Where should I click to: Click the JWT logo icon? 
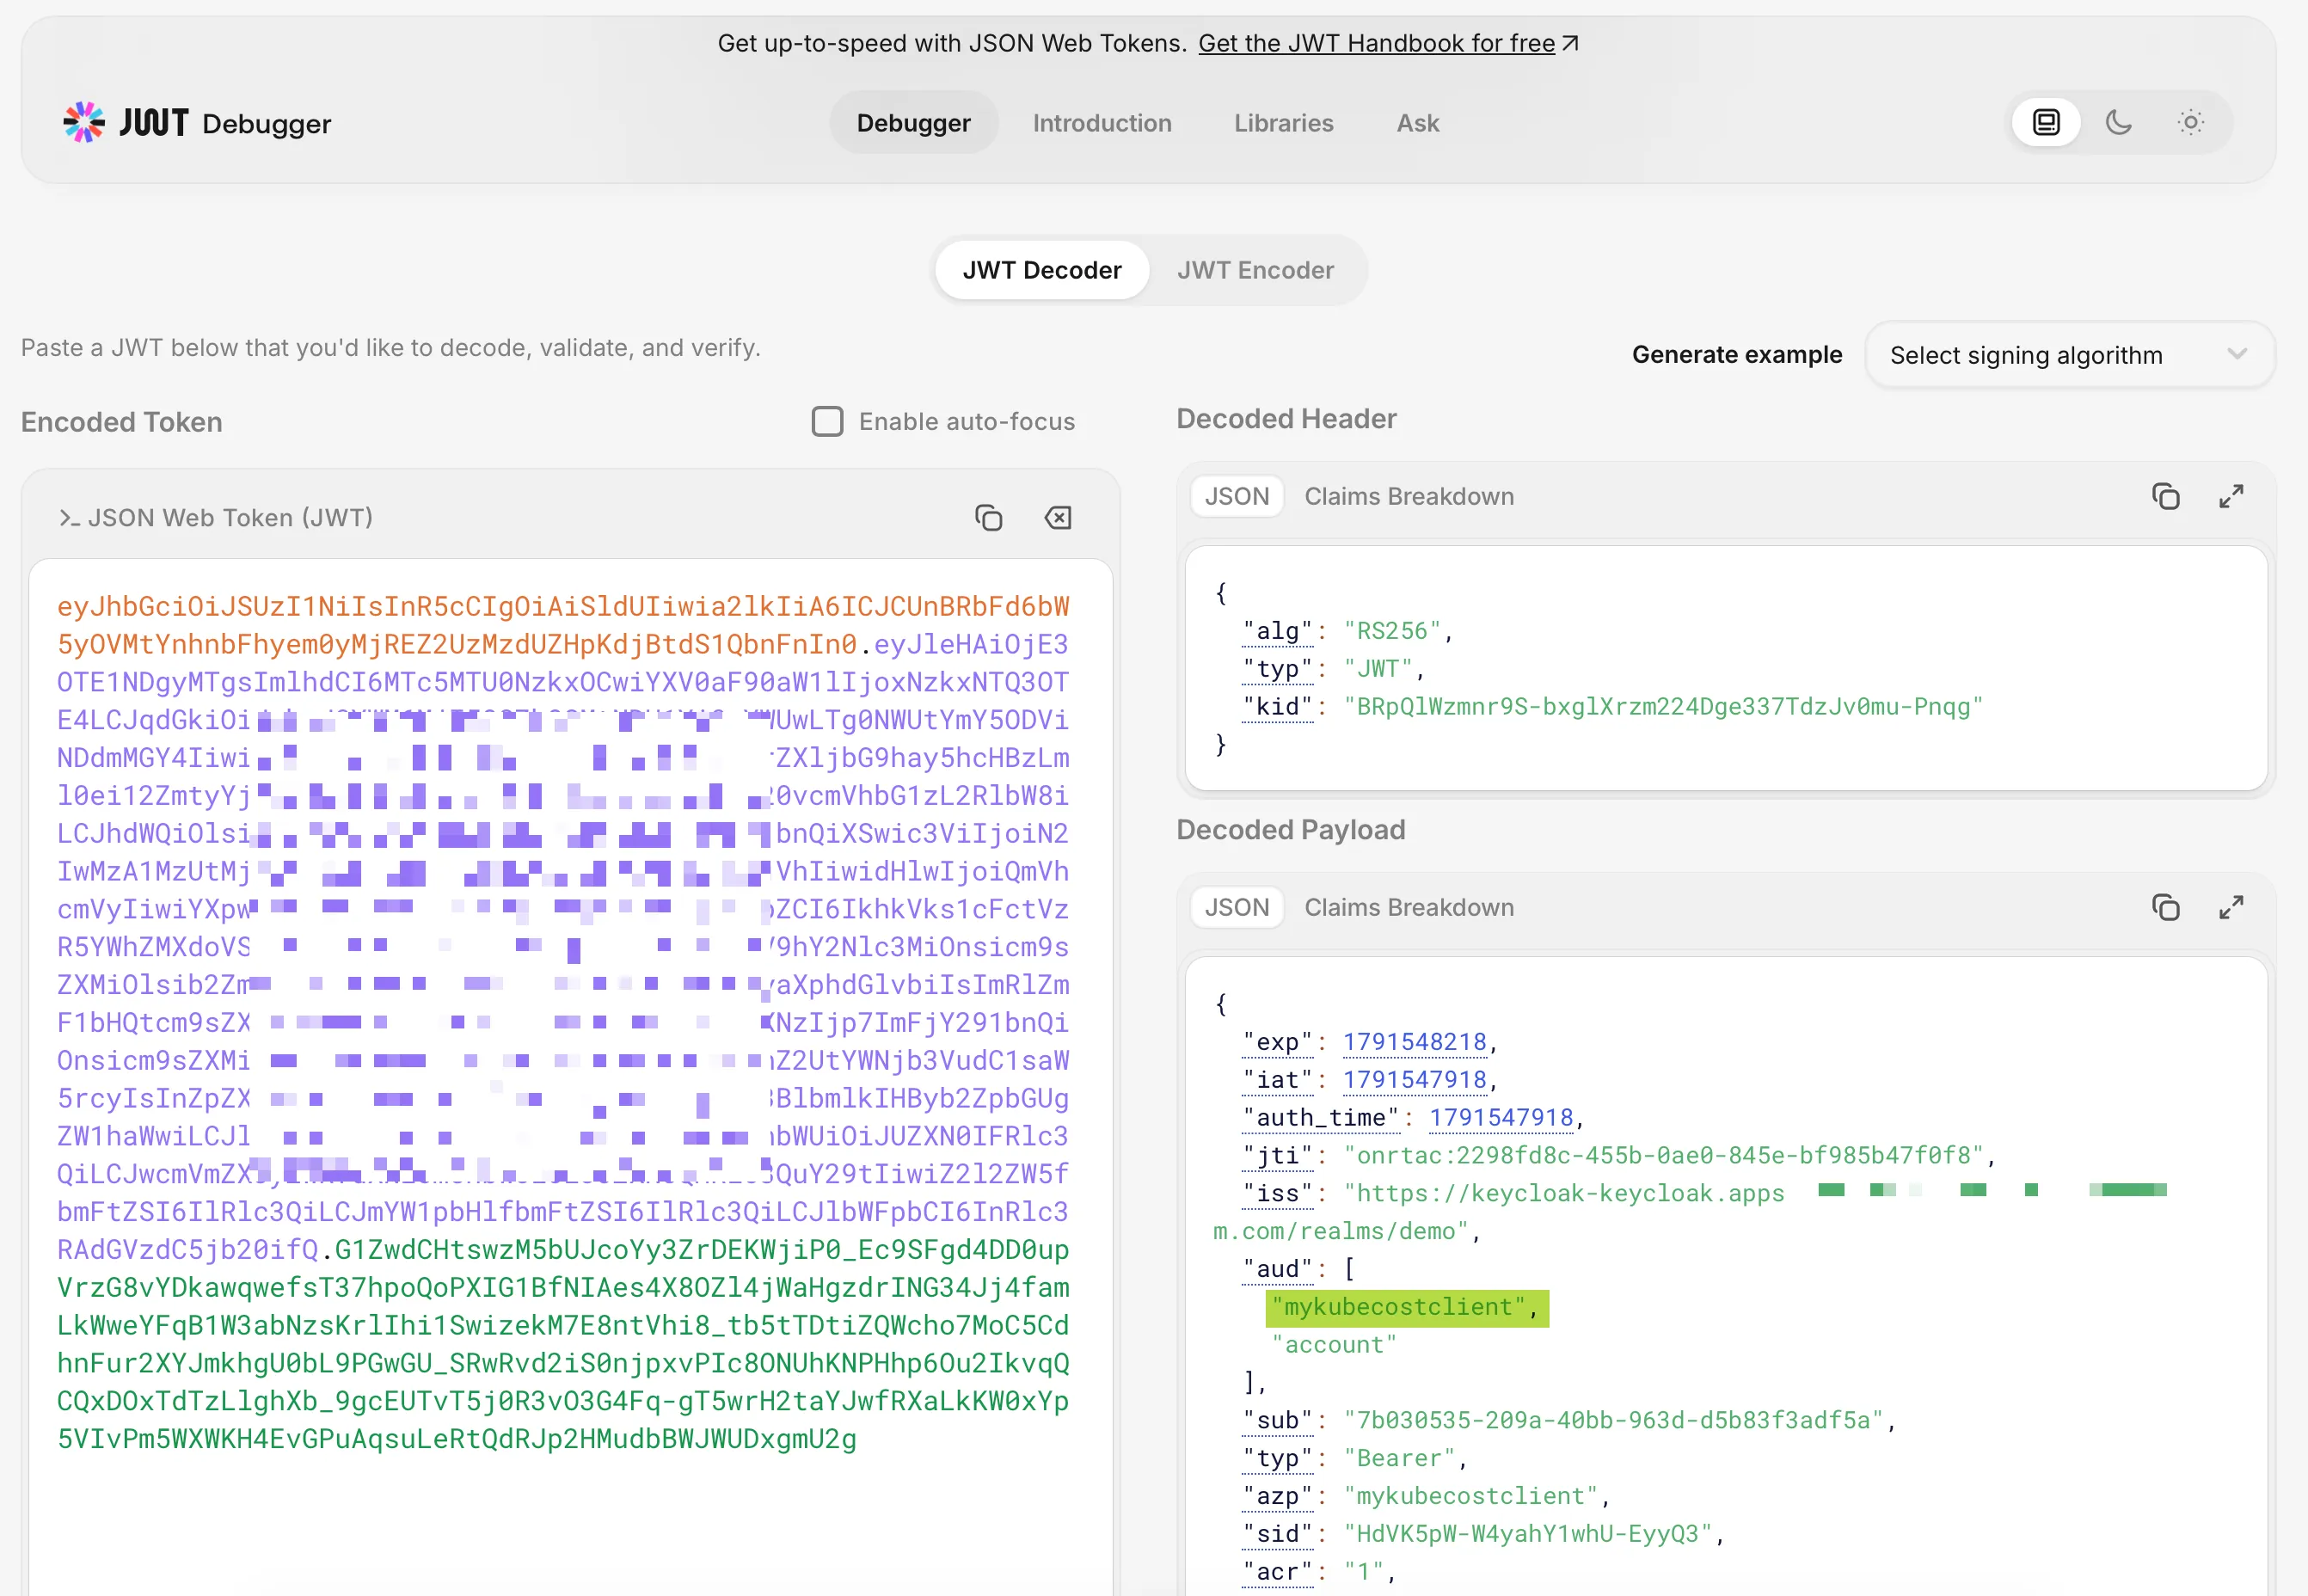(x=84, y=122)
